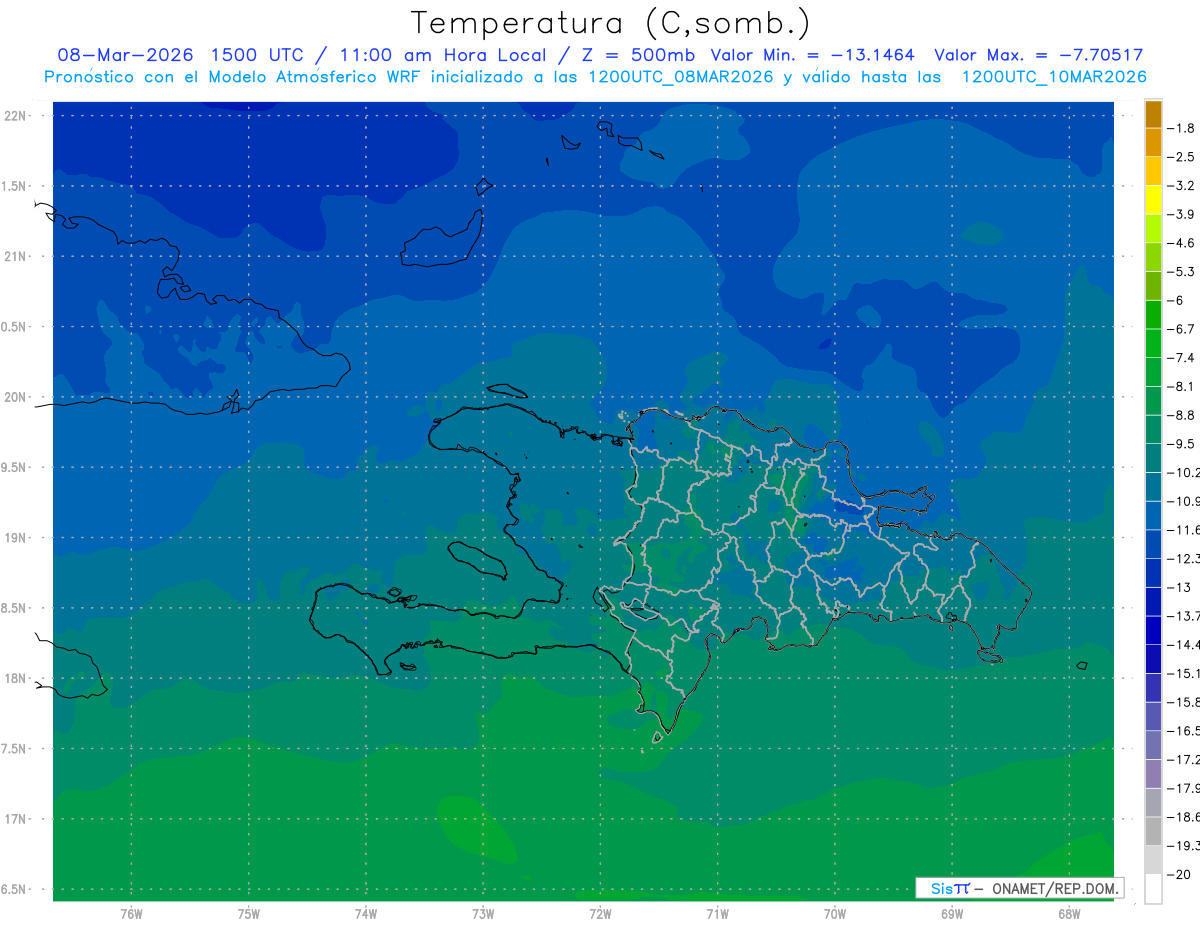Click the yellow swatch between -3.2 and -3.9
This screenshot has width=1200, height=927.
[1153, 200]
